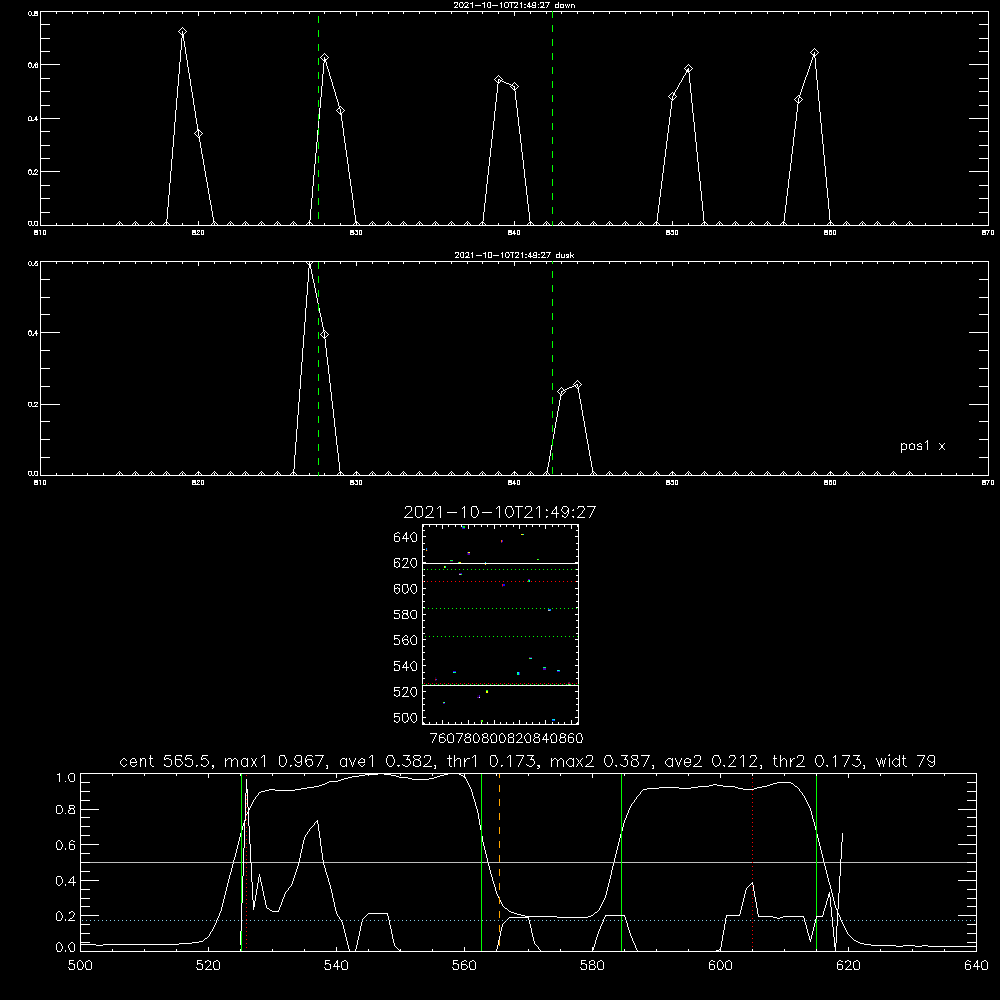Click the y-axis label '0.8' of the bottom plot
Screen dimensions: 1000x1000
coord(66,810)
